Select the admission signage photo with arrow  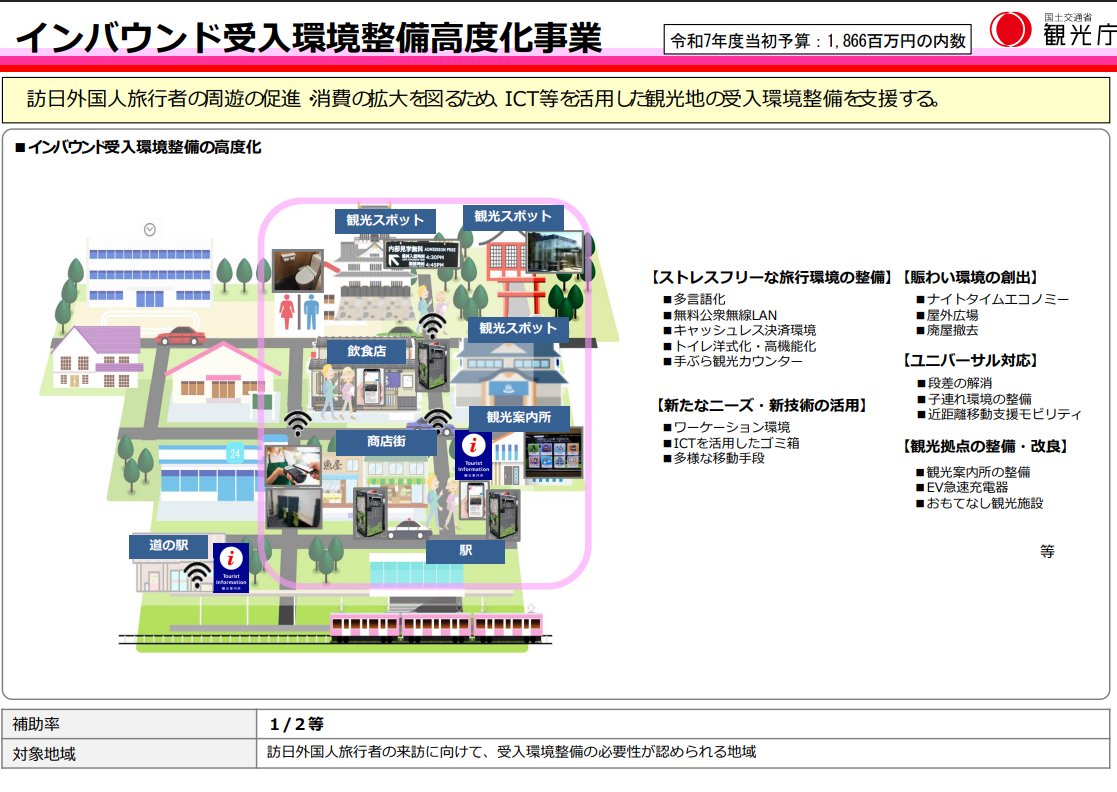tap(422, 255)
